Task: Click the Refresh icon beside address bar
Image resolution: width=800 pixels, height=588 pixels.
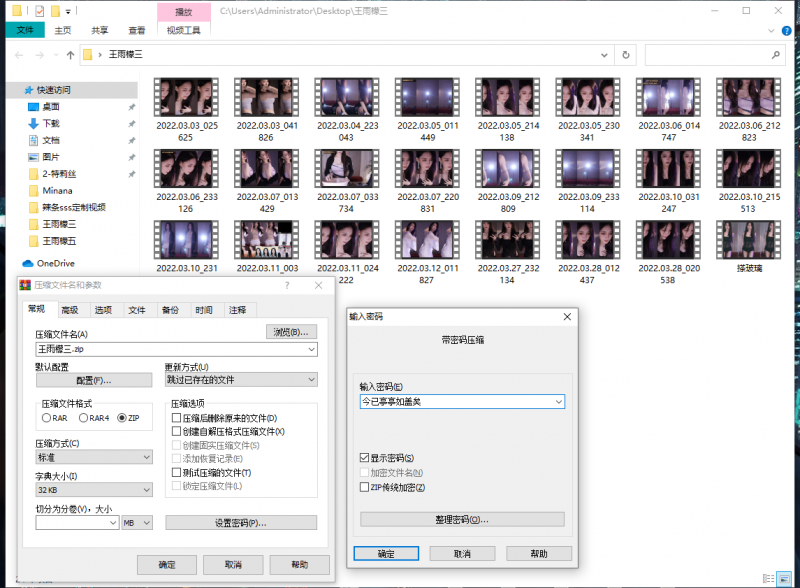Action: (626, 54)
